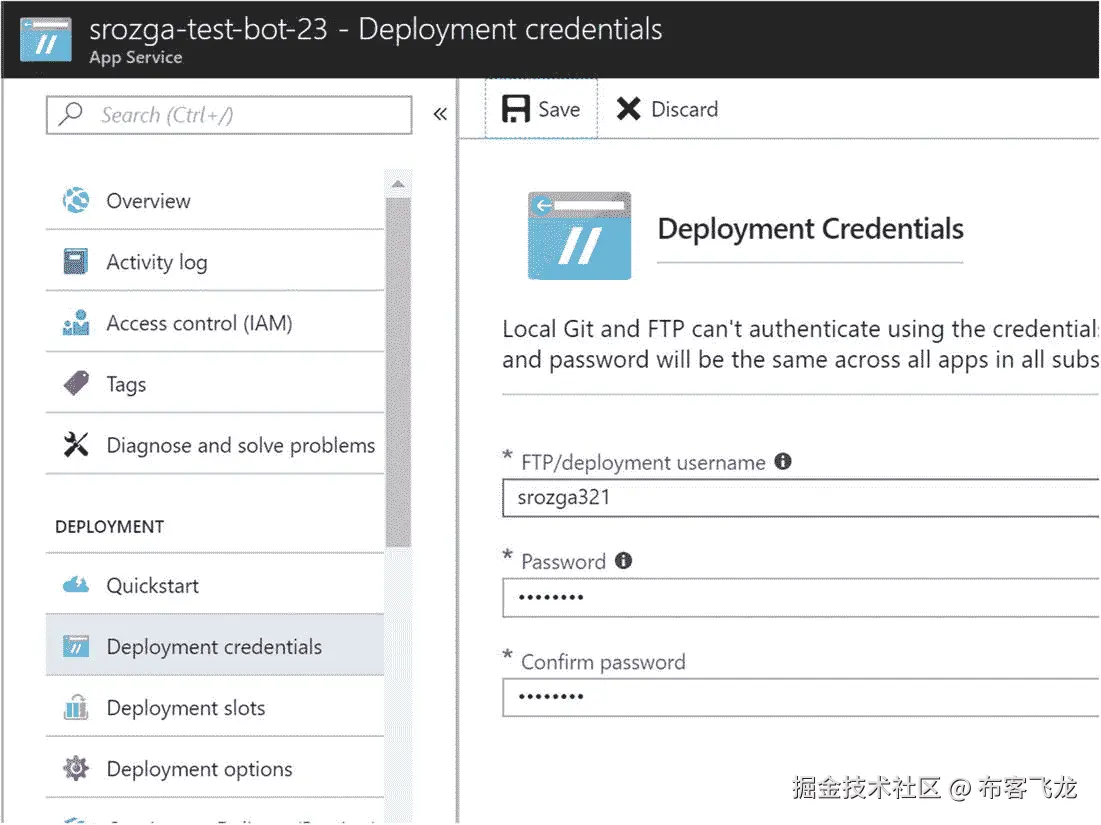Click the Access control people icon
1101x825 pixels.
[x=76, y=323]
